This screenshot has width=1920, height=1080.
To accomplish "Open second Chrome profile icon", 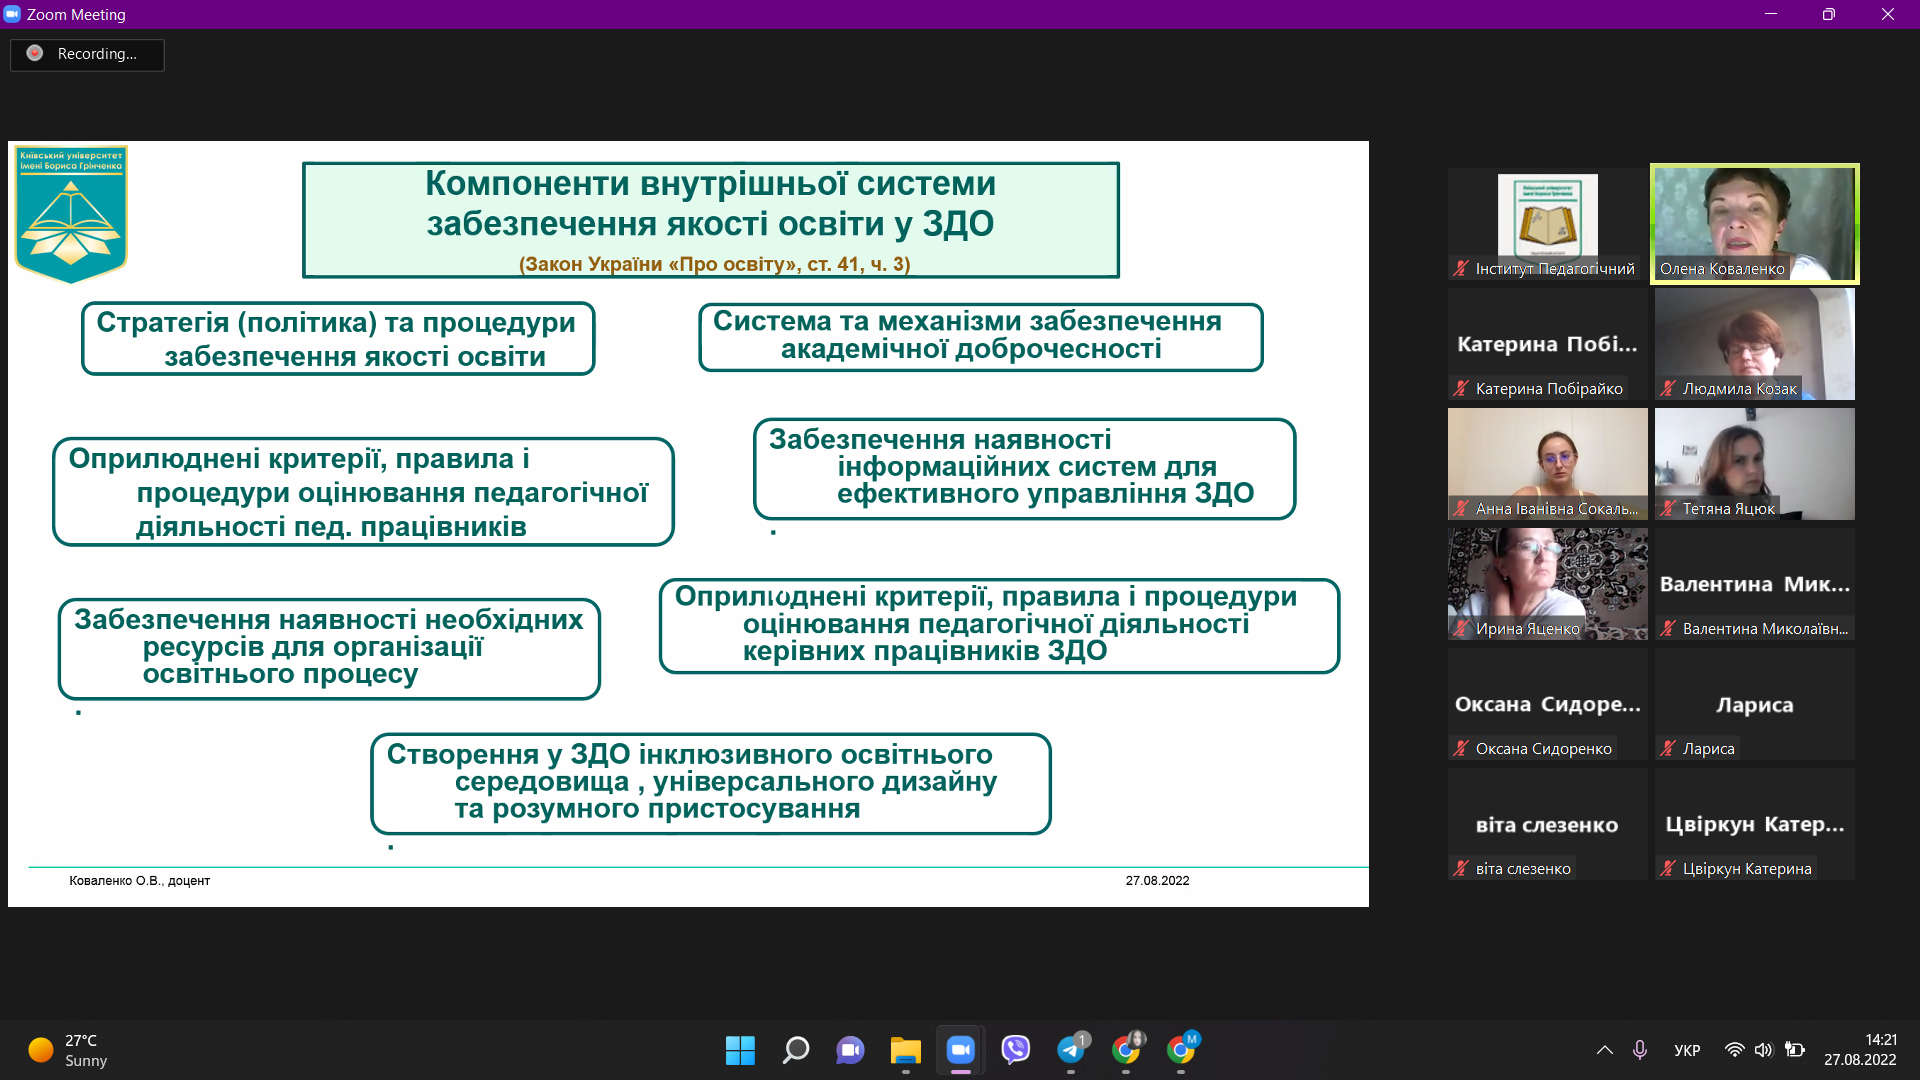I will coord(1181,1050).
